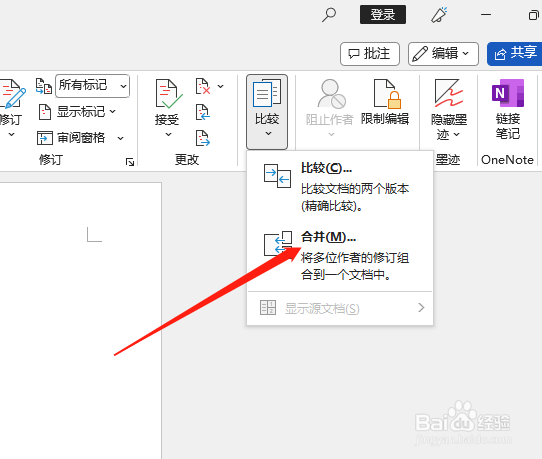Expand the 显示源文档 submenu chevron

[x=421, y=307]
